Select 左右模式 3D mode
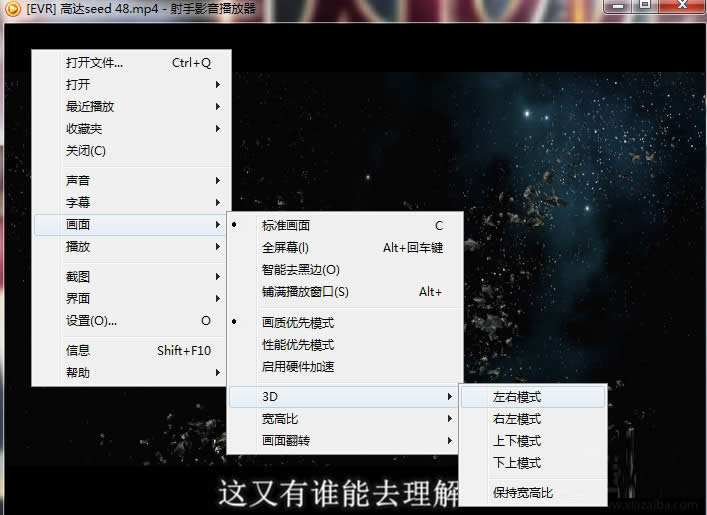The height and width of the screenshot is (515, 707). click(x=517, y=397)
